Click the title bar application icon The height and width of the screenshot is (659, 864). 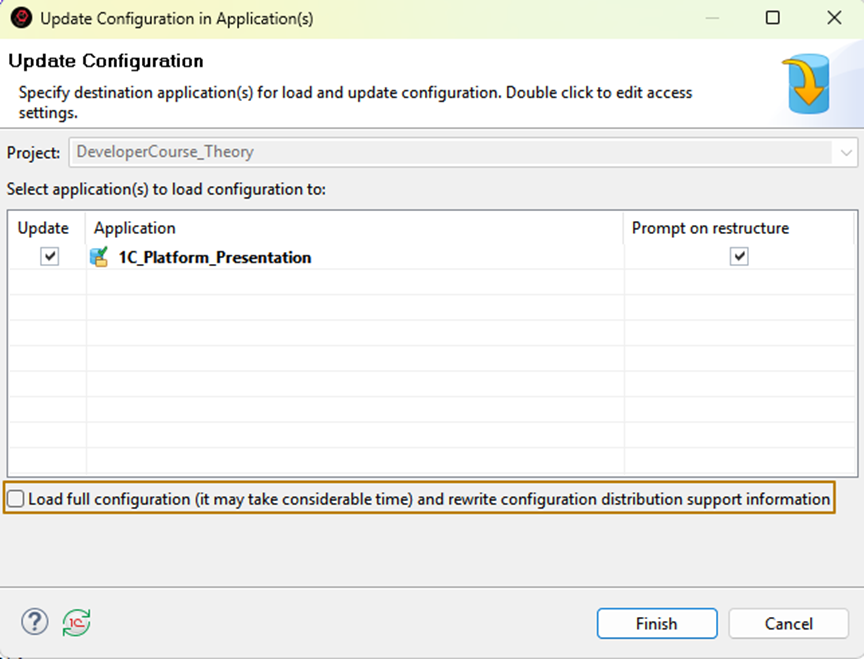tap(20, 18)
